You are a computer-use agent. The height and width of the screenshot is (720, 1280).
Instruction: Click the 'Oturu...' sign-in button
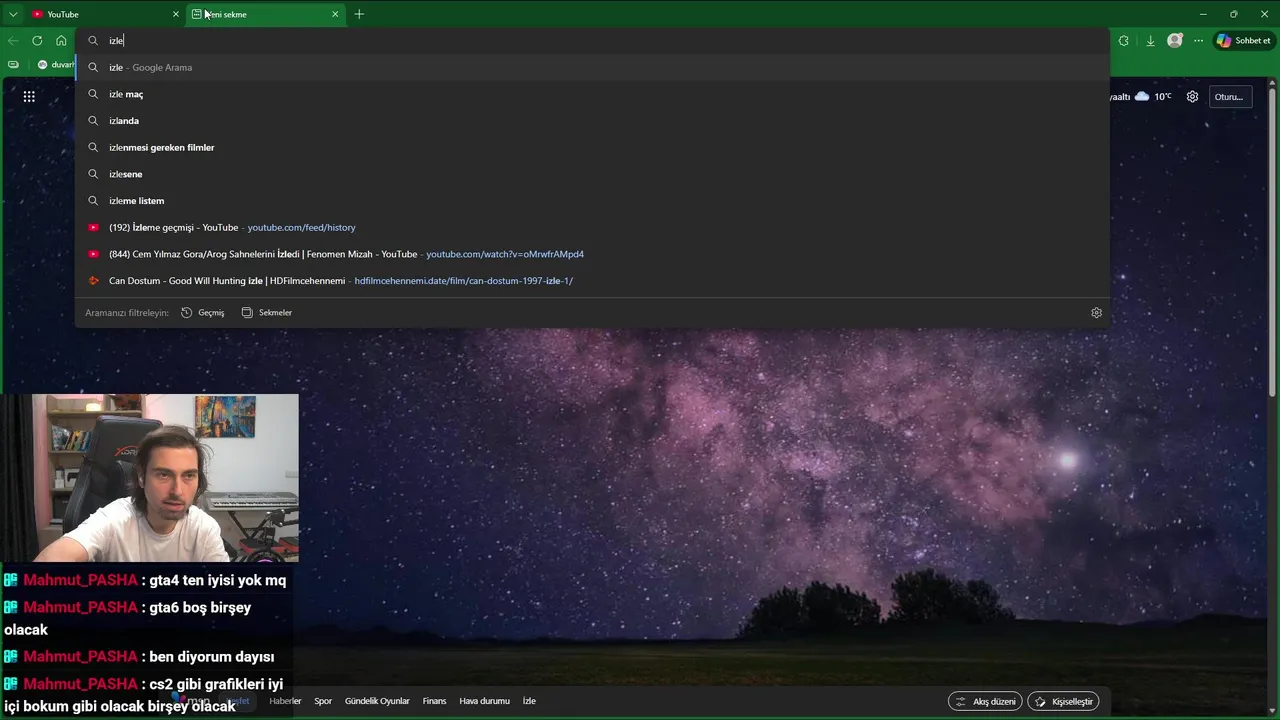[1229, 97]
